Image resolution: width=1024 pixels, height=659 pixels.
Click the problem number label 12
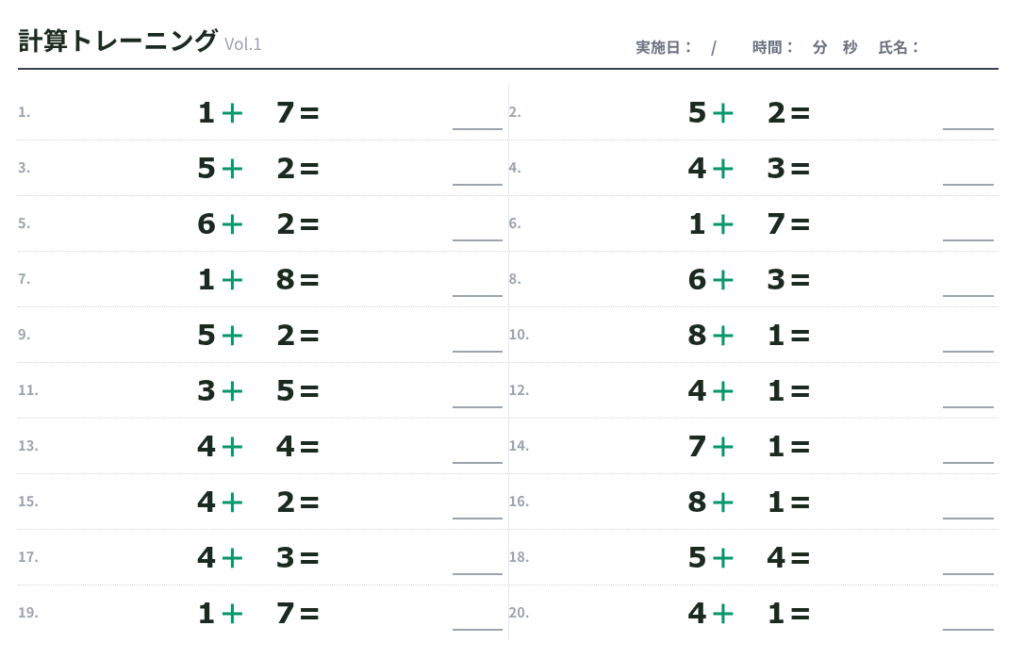[518, 390]
